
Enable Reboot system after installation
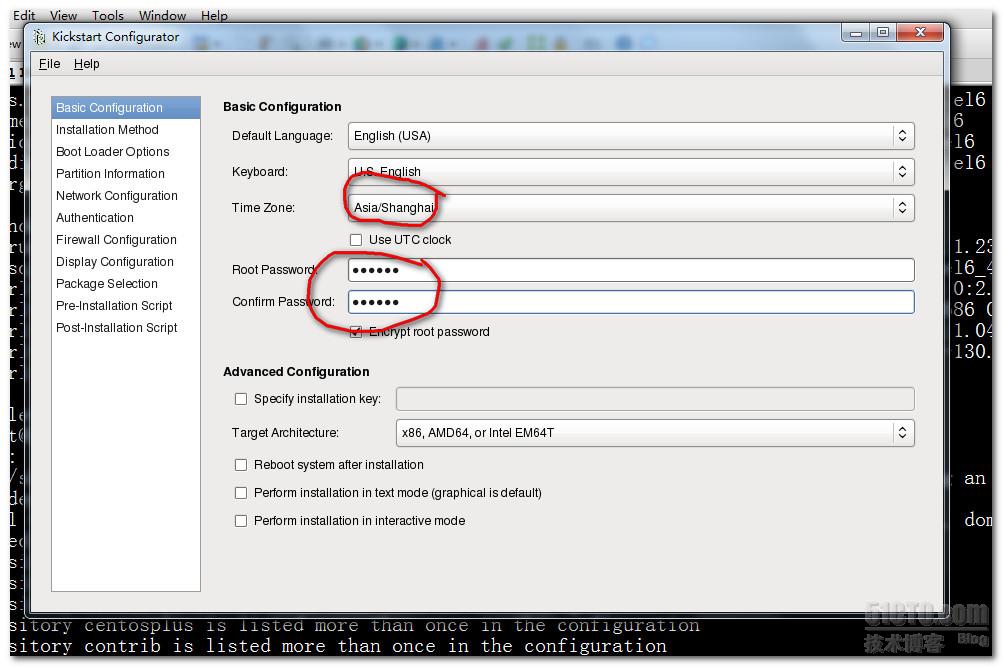click(241, 465)
